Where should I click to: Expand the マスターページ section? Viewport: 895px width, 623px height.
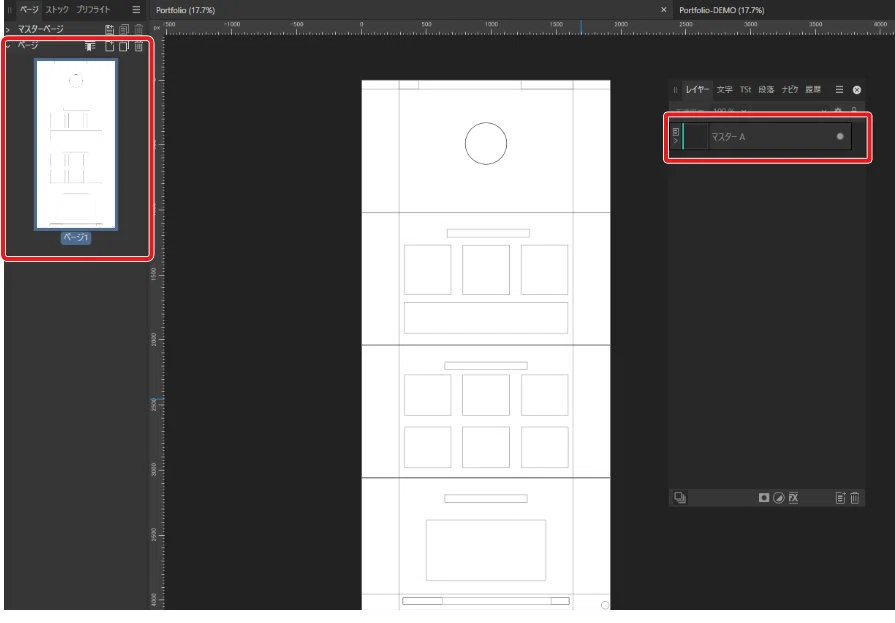[x=7, y=29]
